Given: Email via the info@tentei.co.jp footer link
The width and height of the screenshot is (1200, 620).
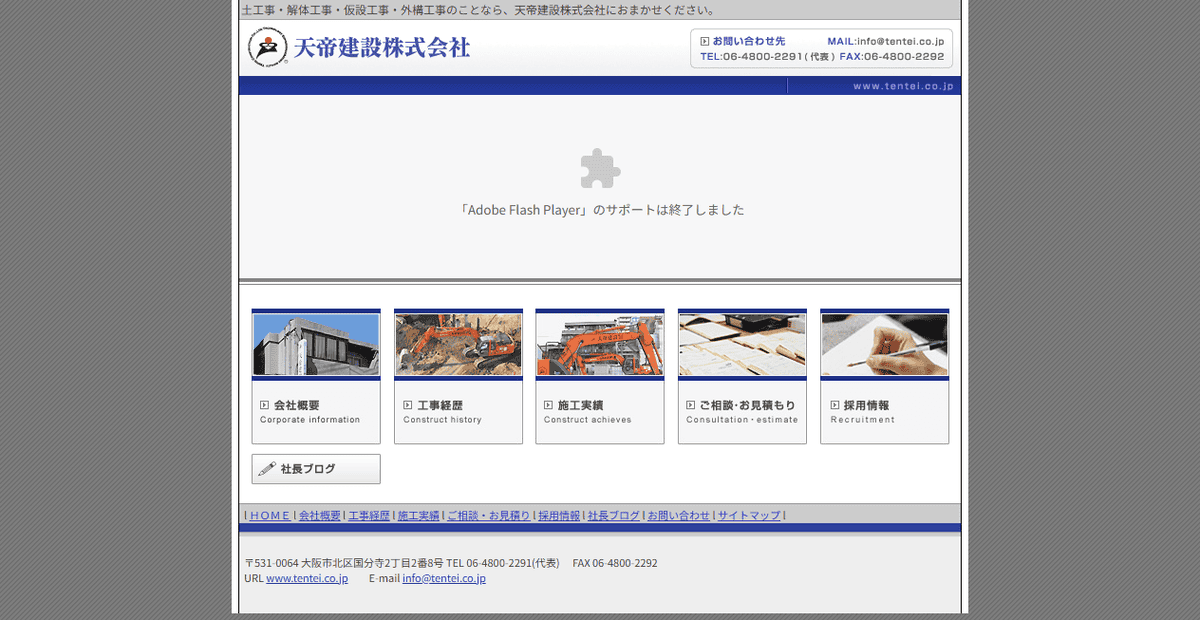Looking at the screenshot, I should [x=442, y=577].
